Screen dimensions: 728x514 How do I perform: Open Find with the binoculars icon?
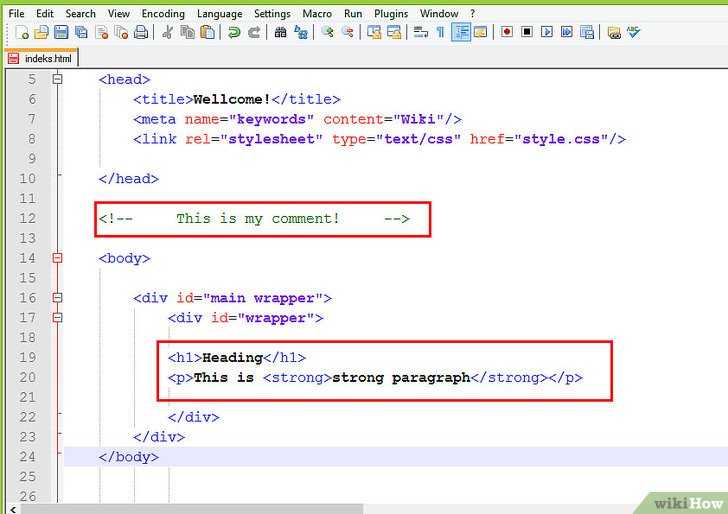click(x=281, y=32)
